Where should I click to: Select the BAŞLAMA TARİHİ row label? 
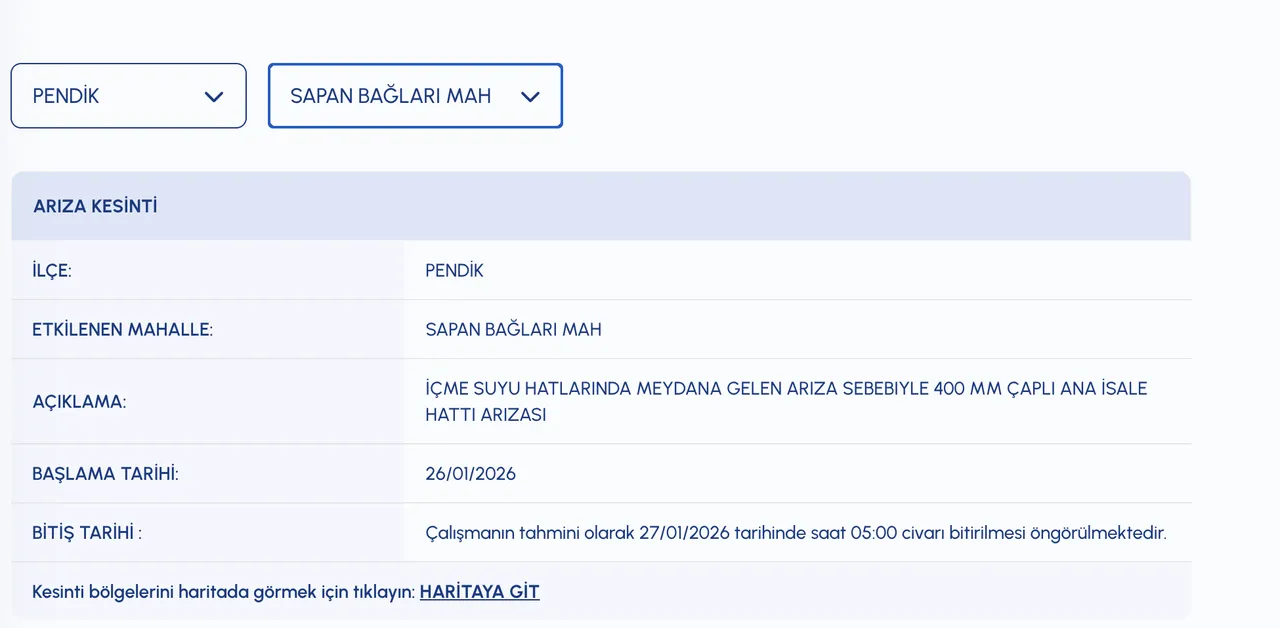105,474
